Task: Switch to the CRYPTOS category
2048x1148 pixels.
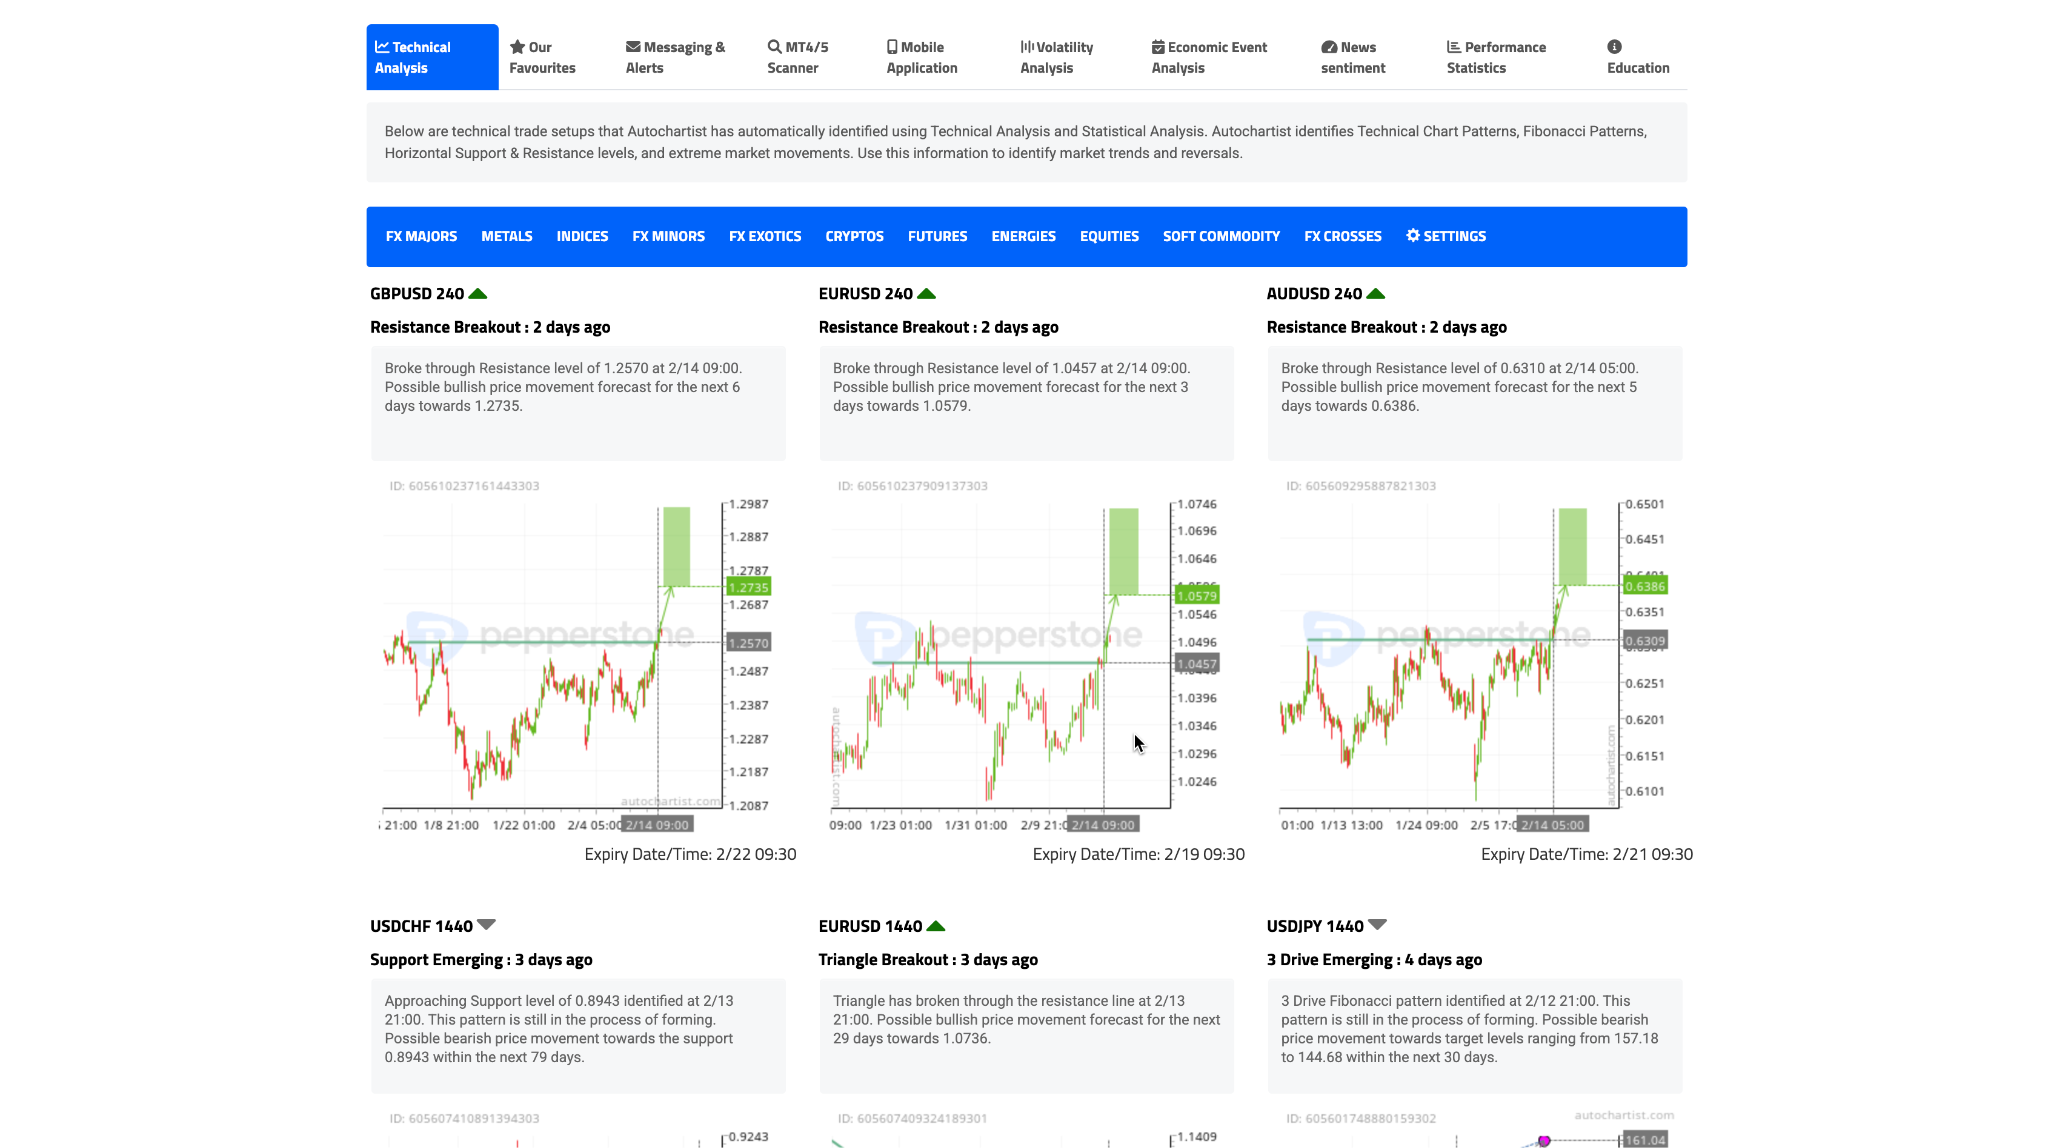Action: (x=854, y=237)
